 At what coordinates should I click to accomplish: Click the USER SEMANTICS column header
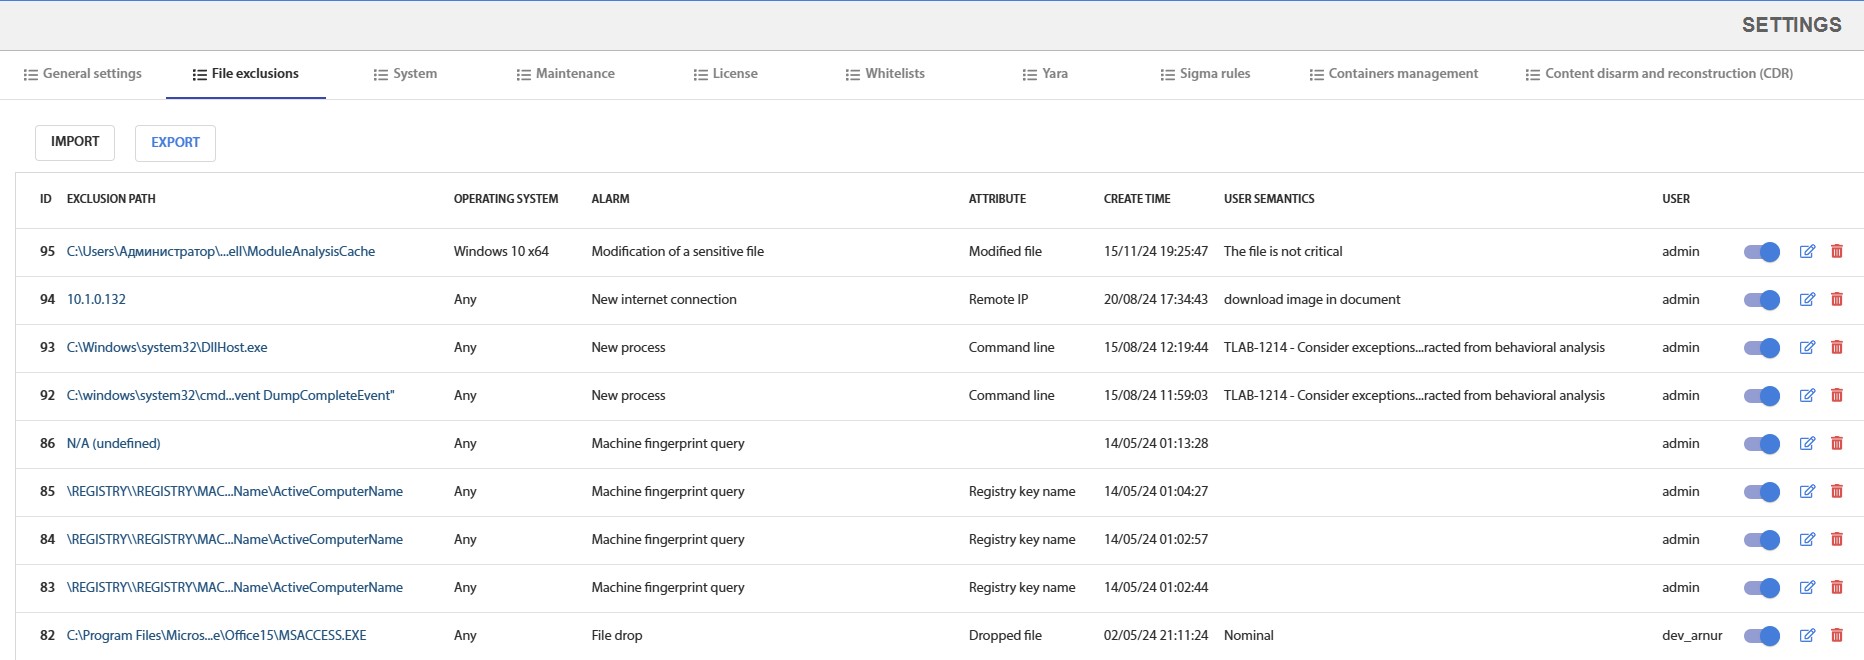click(x=1269, y=199)
